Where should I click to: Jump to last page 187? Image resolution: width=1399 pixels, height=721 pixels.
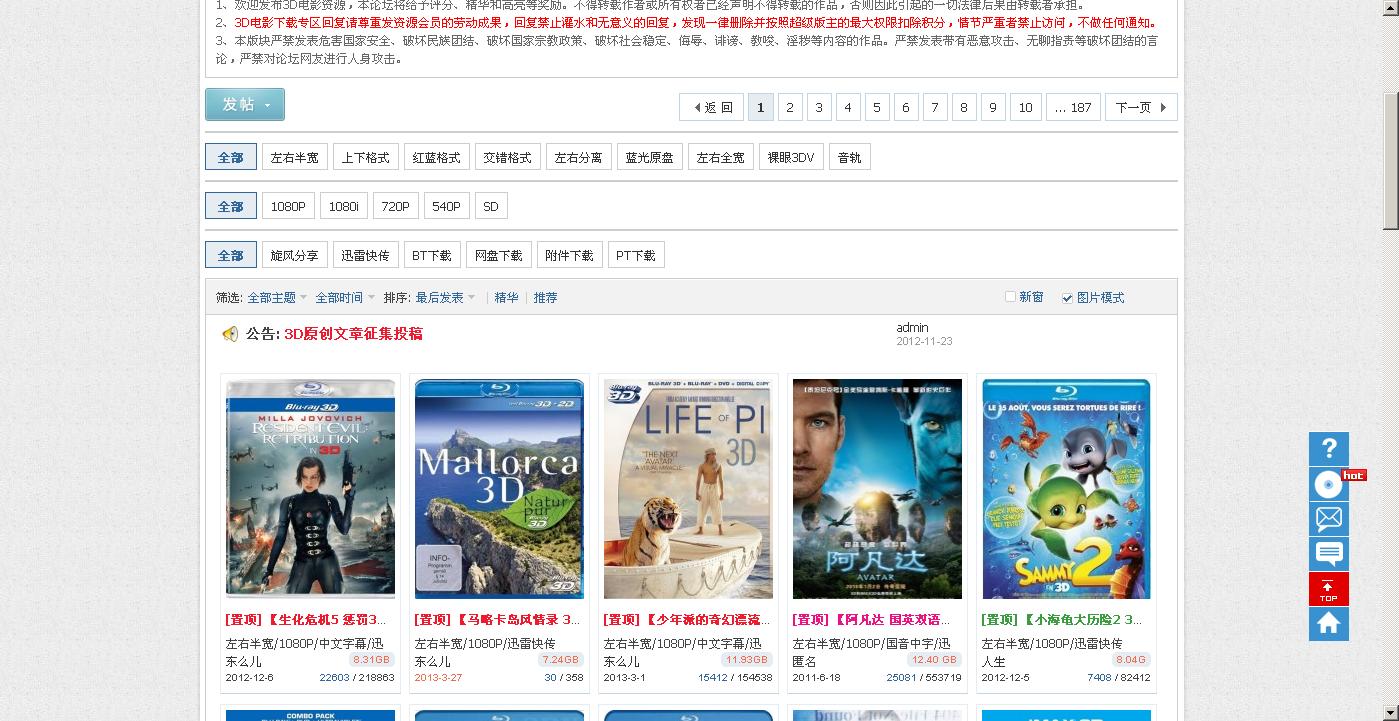pos(1074,107)
